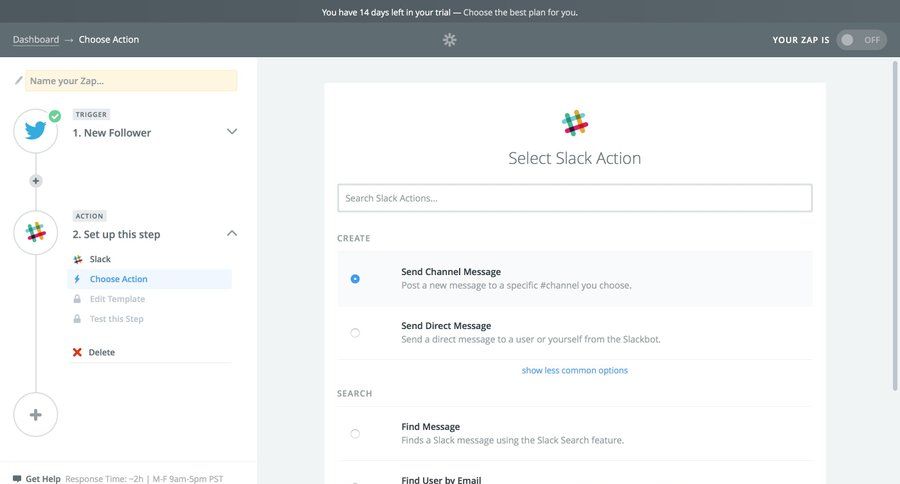Viewport: 900px width, 484px height.
Task: Click Choose Action breadcrumb text
Action: [x=108, y=40]
